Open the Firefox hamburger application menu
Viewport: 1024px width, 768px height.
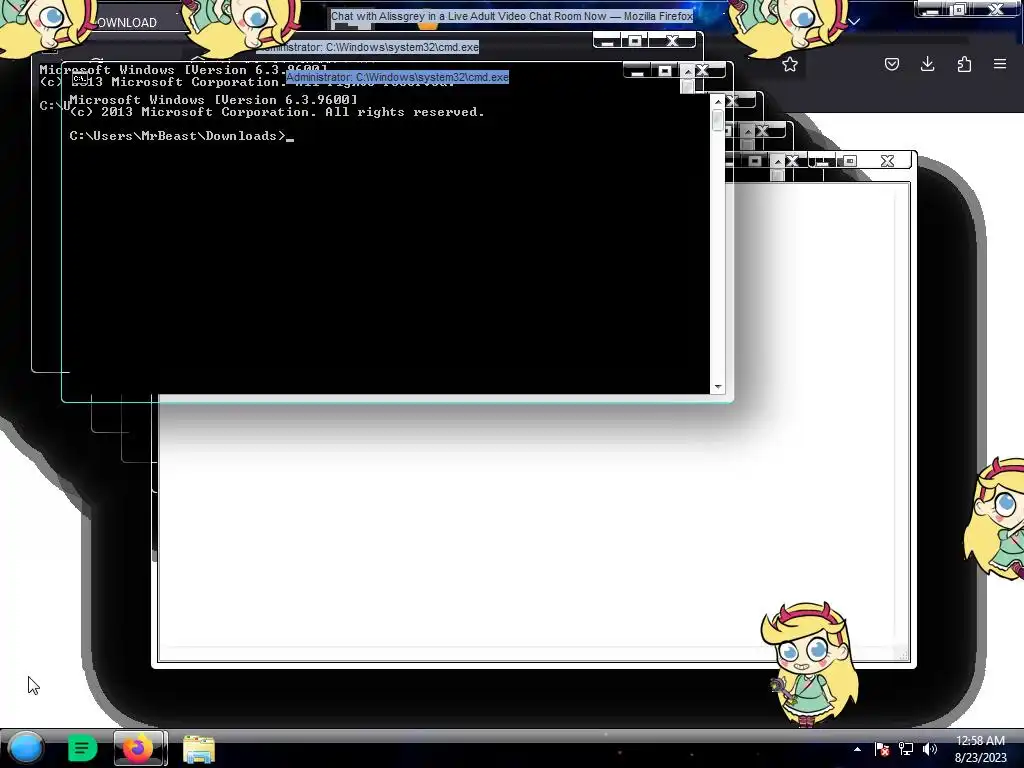coord(1000,64)
